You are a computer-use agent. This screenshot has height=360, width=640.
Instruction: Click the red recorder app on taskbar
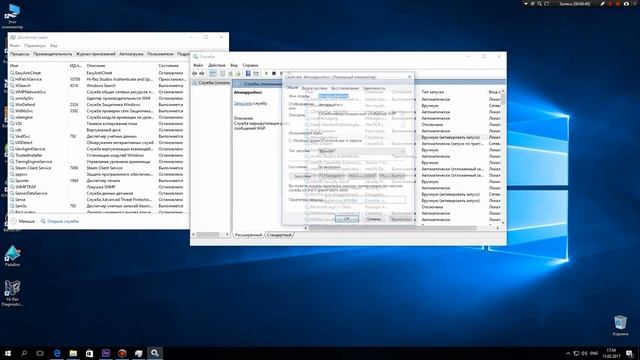(x=122, y=353)
